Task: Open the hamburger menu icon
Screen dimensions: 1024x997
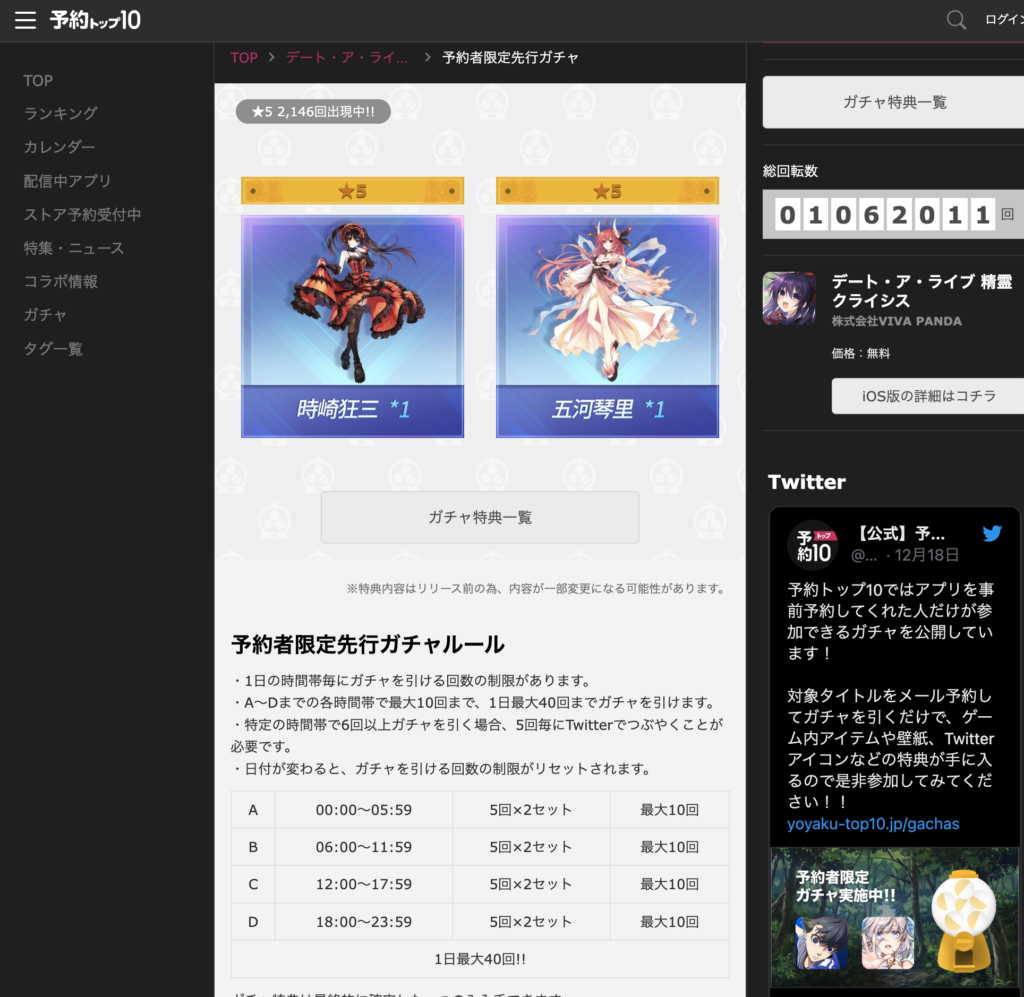Action: coord(25,20)
